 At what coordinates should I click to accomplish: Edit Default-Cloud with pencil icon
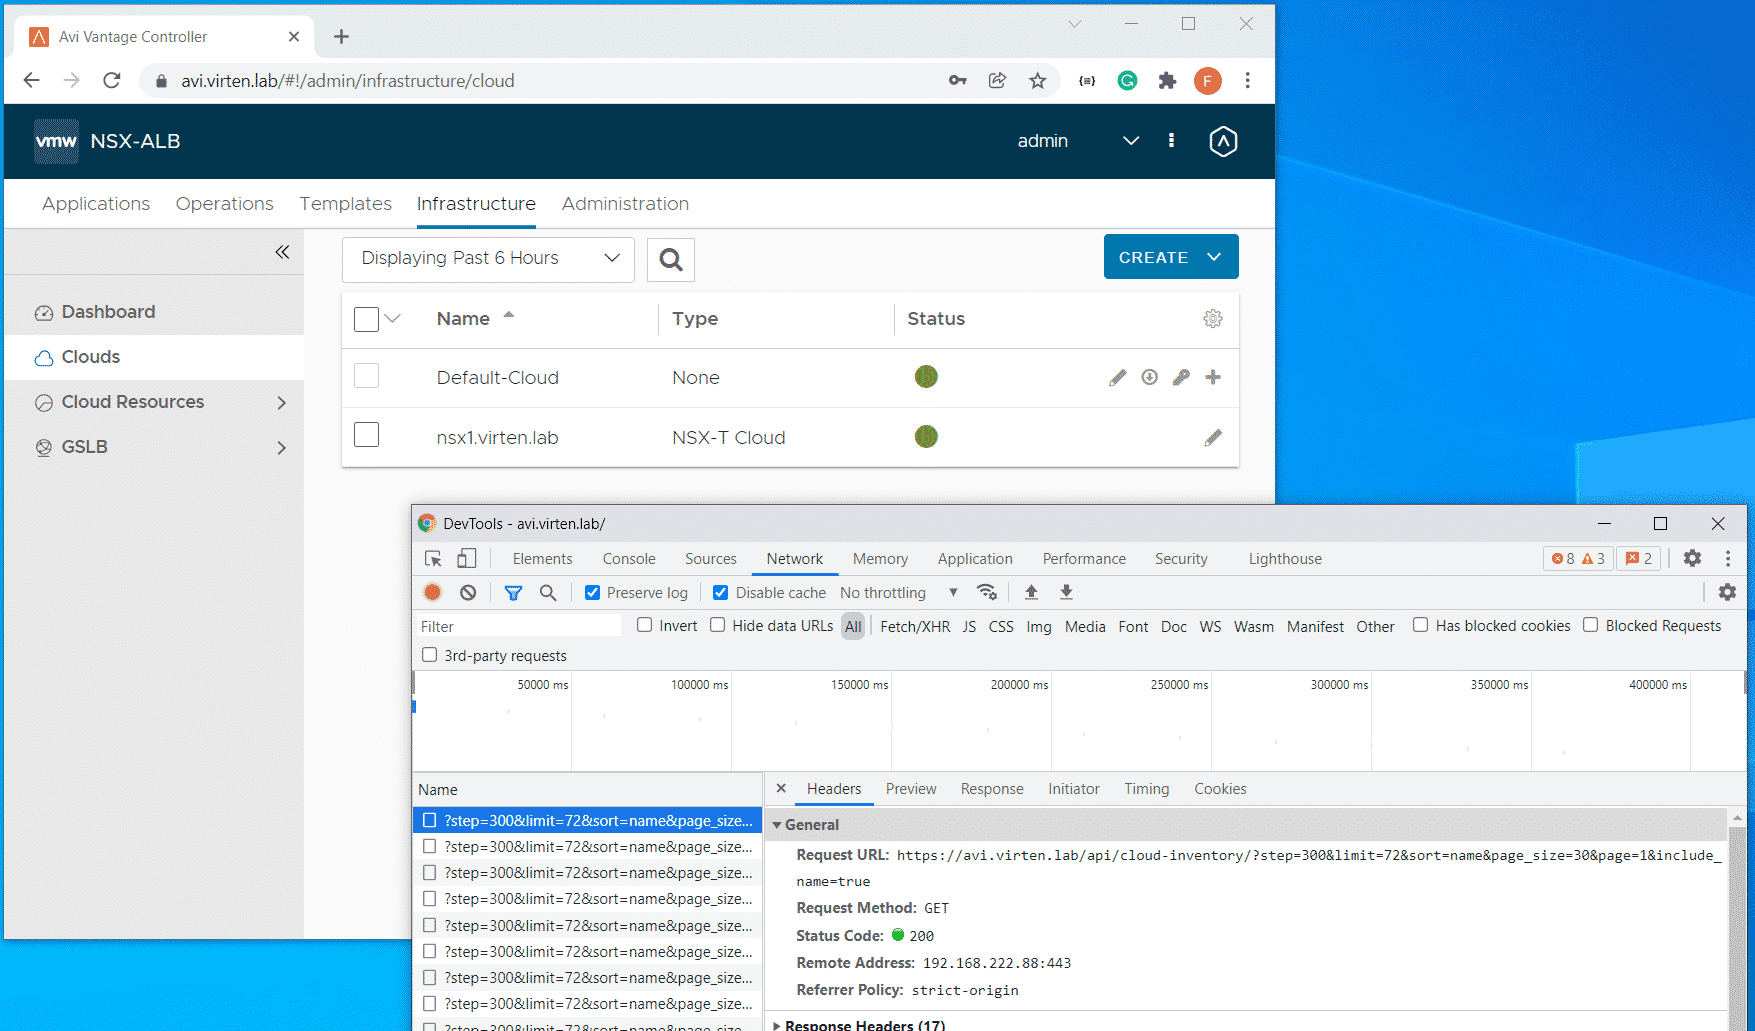[1117, 377]
